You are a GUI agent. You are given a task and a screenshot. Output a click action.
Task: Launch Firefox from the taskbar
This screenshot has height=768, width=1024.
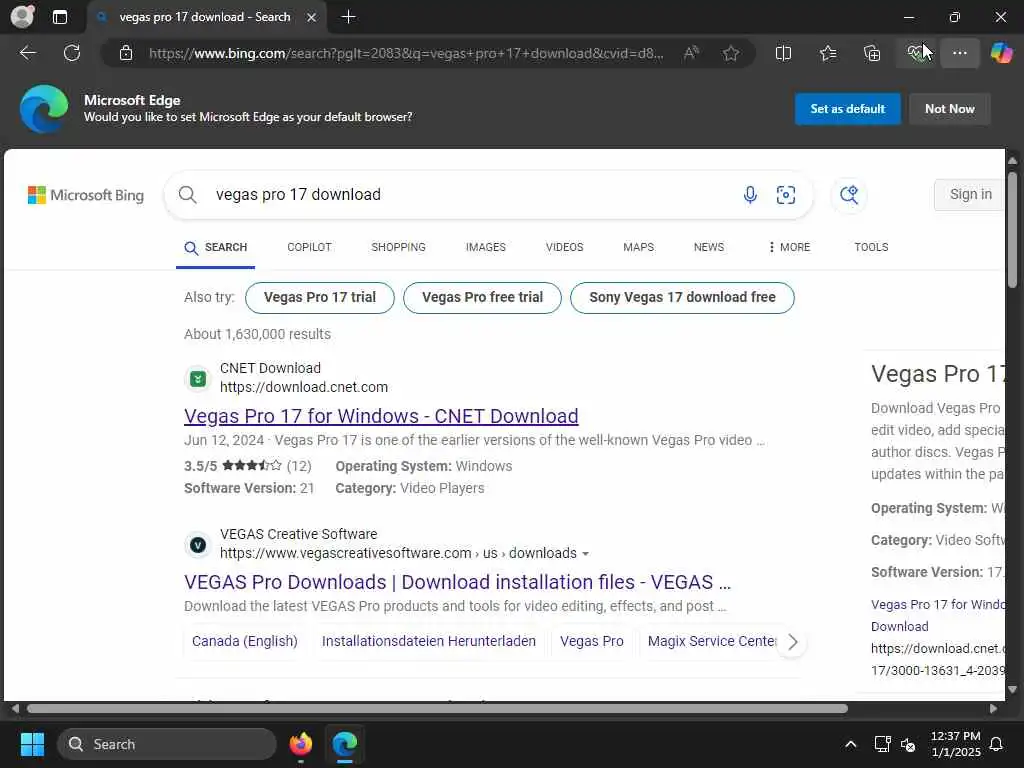point(300,744)
